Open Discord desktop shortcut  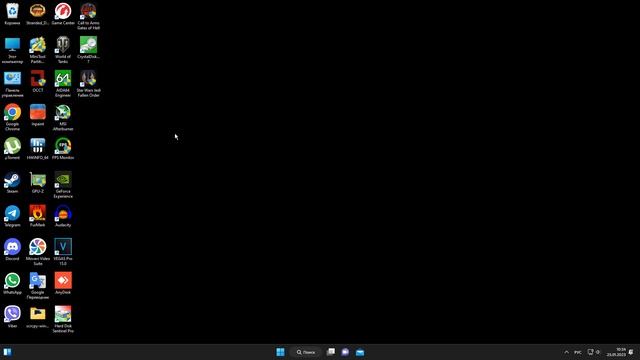coord(12,250)
